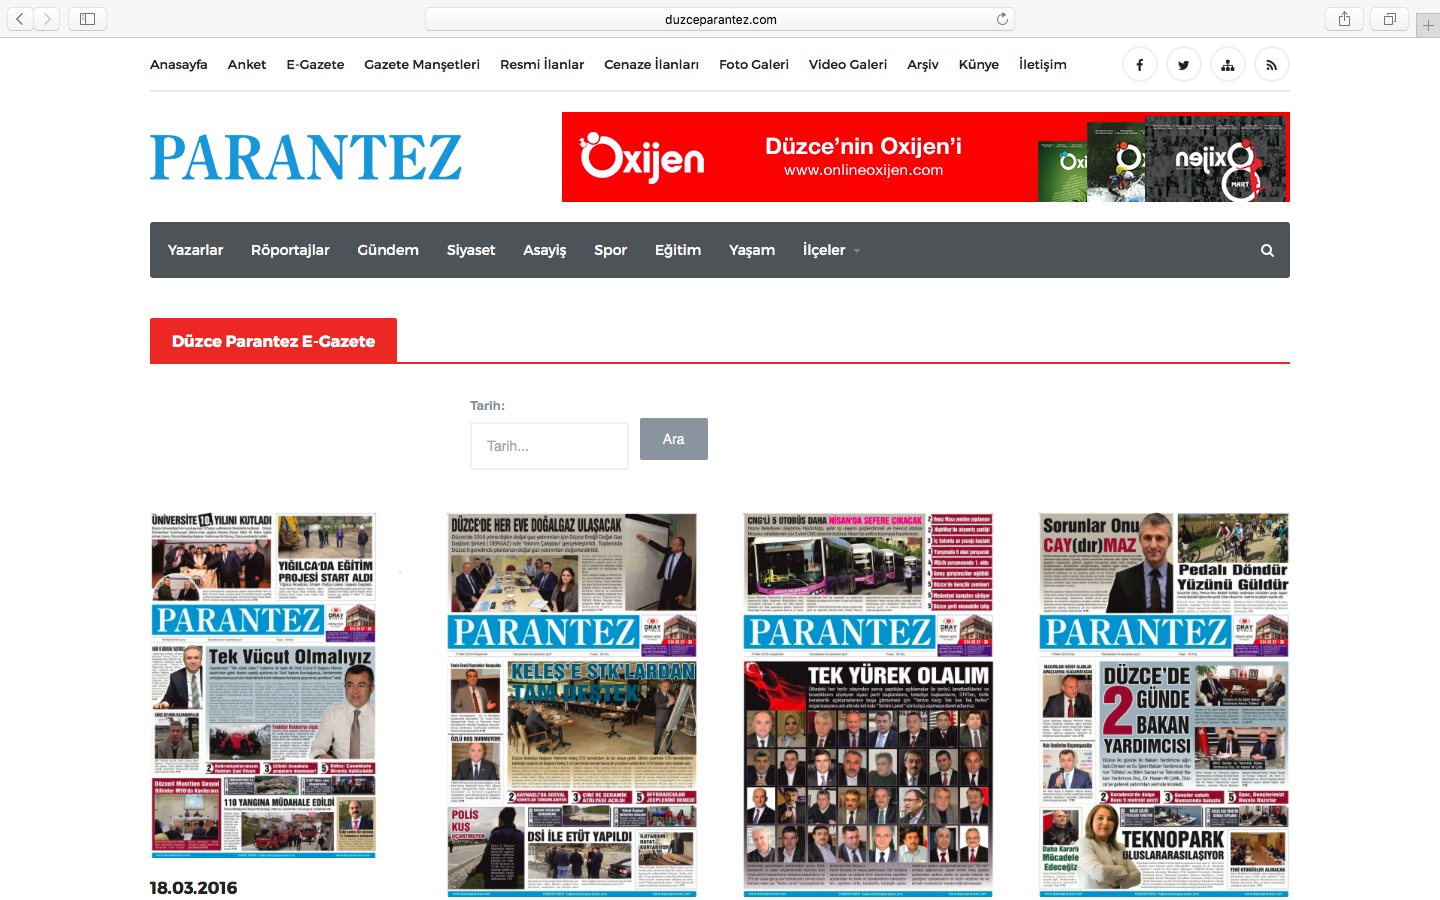Image resolution: width=1440 pixels, height=900 pixels.
Task: Click the 18.03.2016 date label
Action: pos(194,888)
